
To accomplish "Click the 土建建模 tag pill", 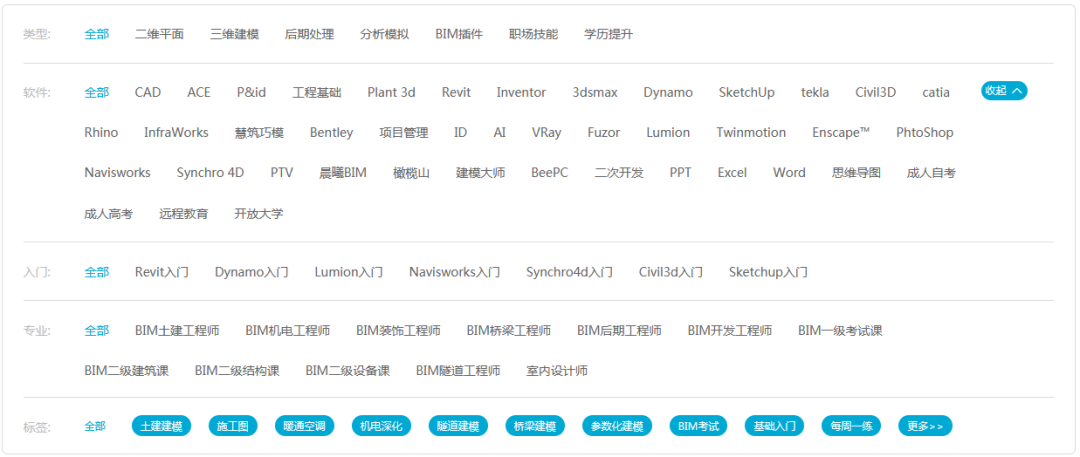I will pyautogui.click(x=161, y=426).
